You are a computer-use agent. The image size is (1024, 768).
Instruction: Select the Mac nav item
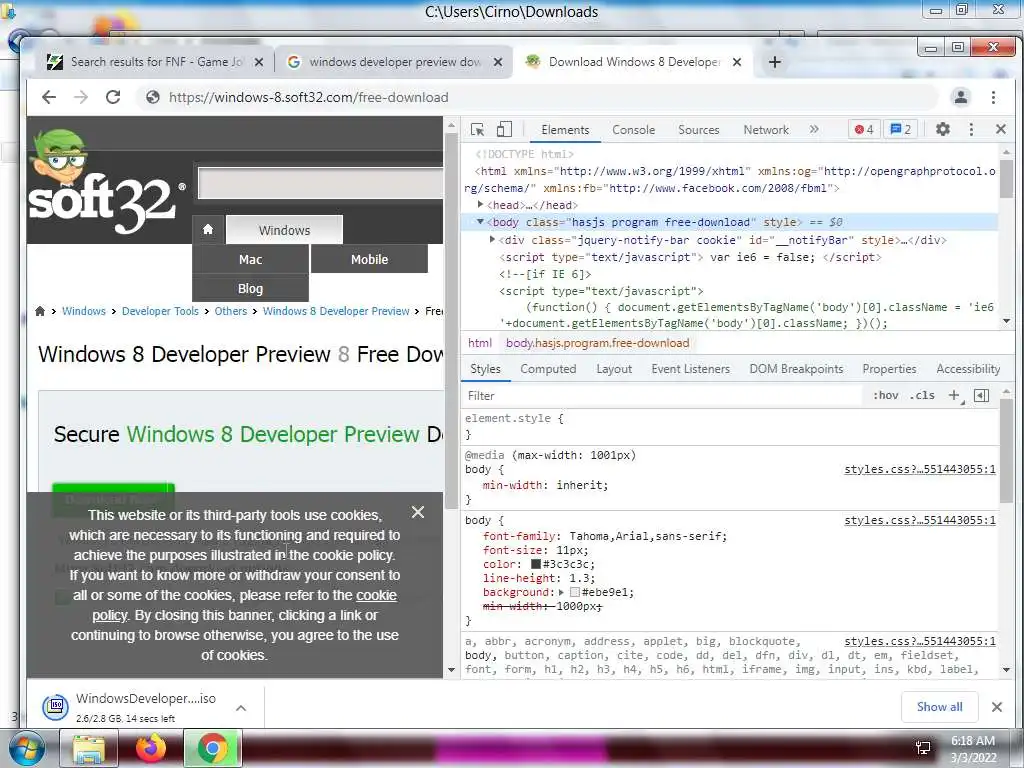[x=250, y=259]
